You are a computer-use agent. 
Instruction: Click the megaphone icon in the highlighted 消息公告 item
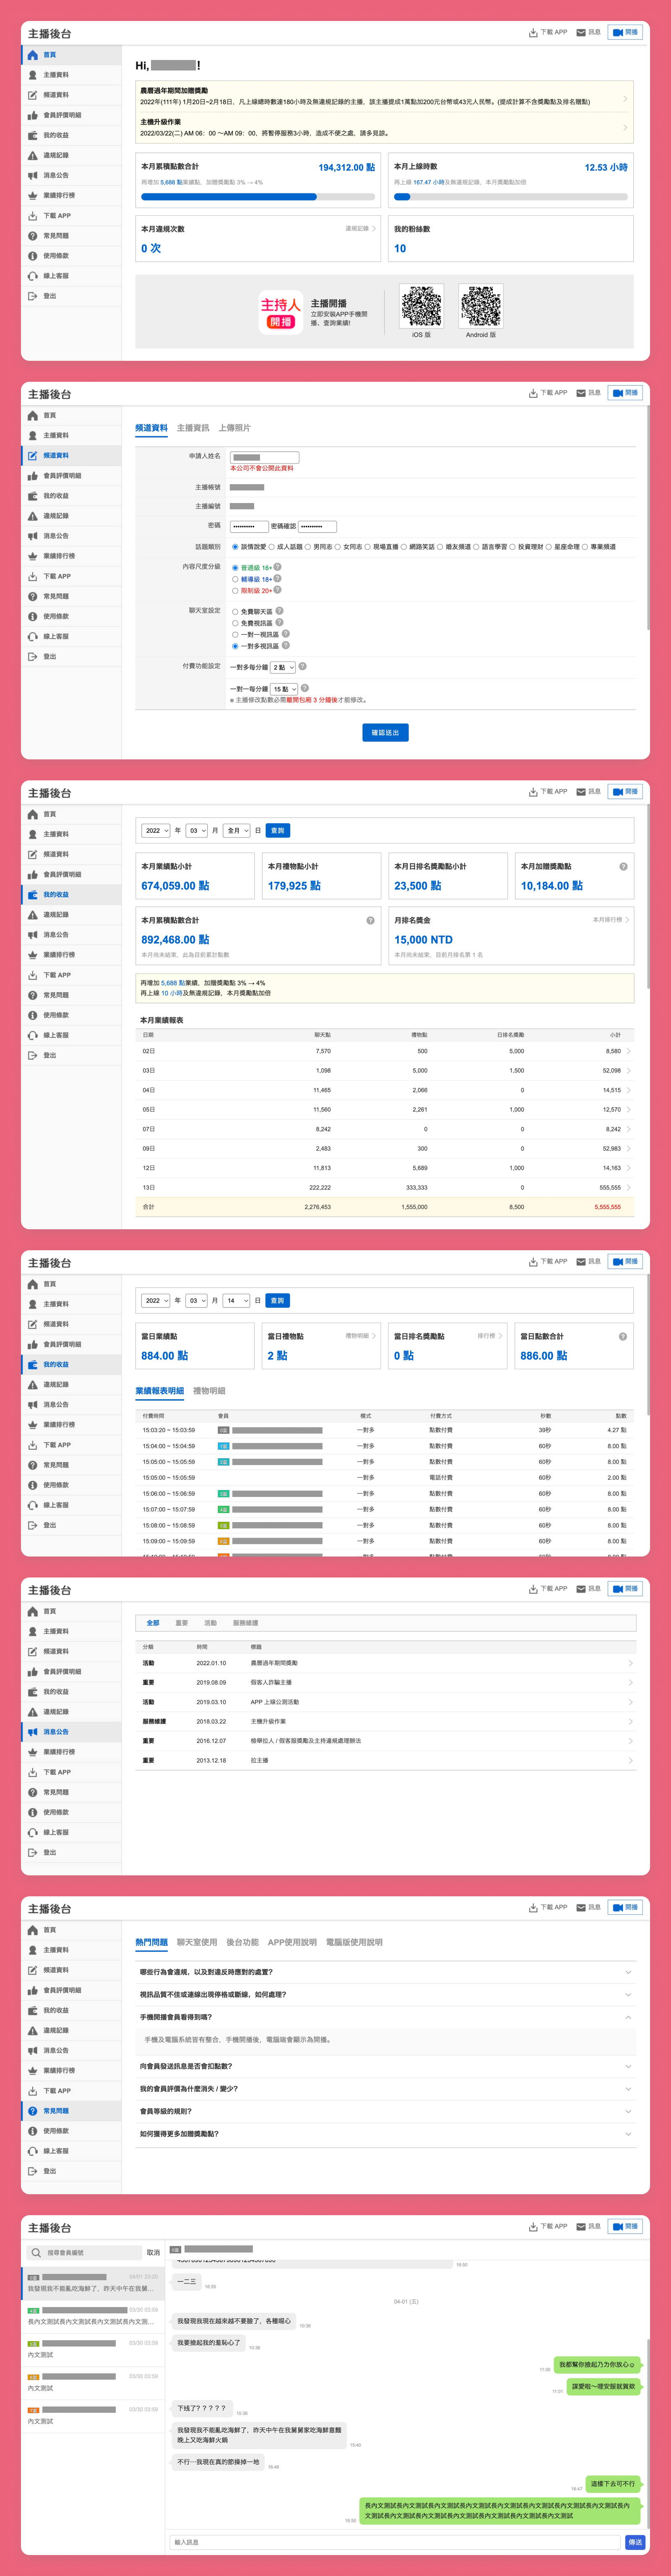pos(33,1731)
